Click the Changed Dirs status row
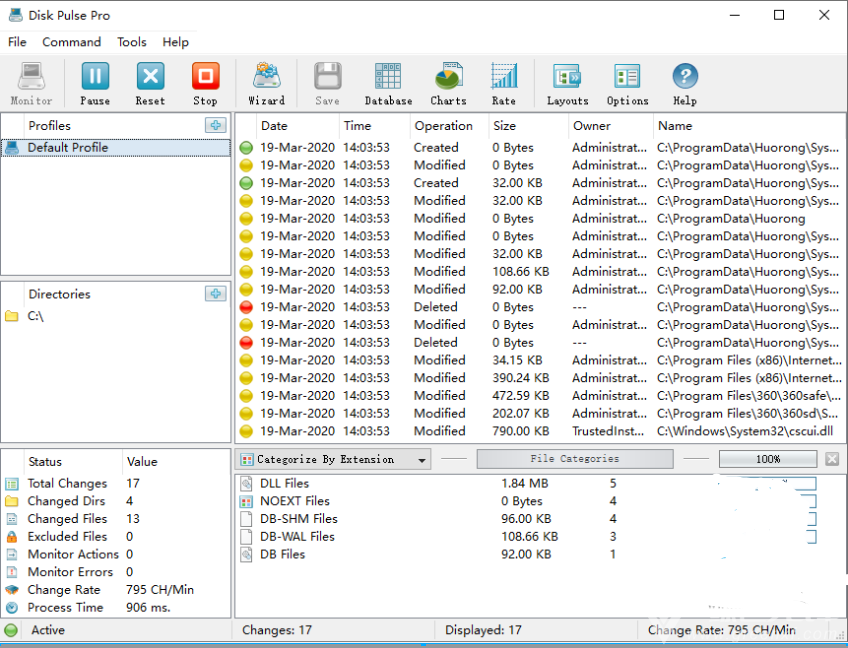 (116, 501)
